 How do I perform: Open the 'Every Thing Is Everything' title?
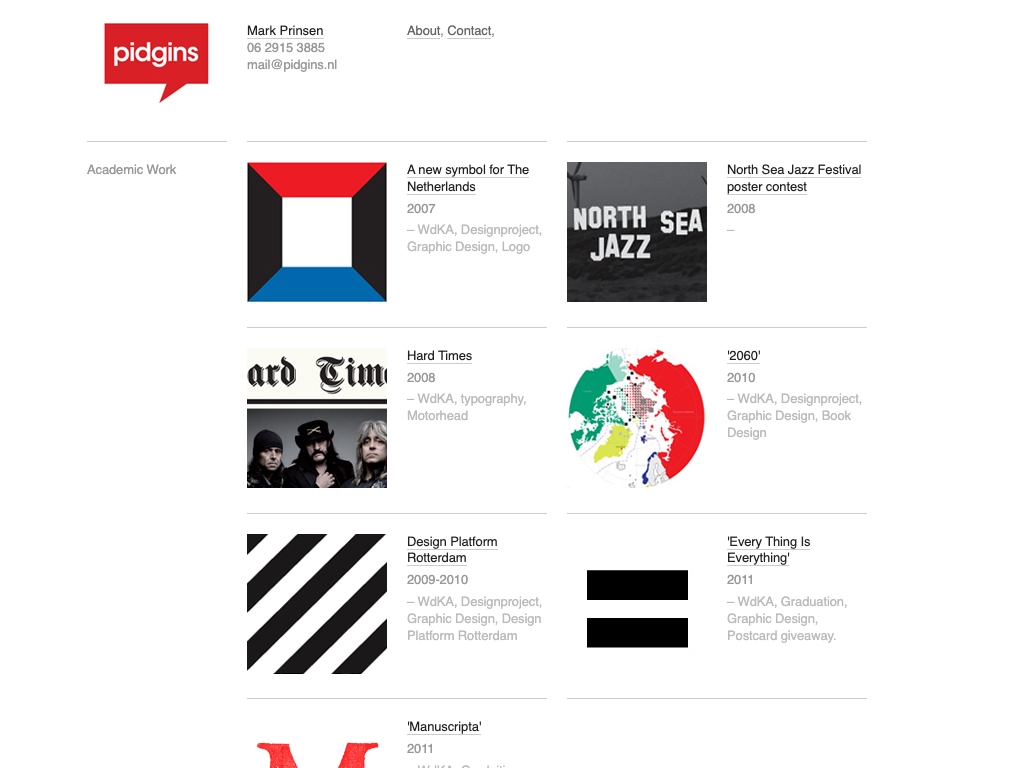pyautogui.click(x=768, y=550)
